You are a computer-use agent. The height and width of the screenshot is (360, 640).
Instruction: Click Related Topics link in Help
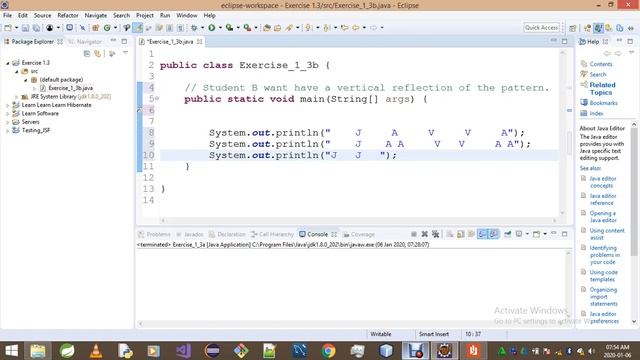pyautogui.click(x=602, y=89)
